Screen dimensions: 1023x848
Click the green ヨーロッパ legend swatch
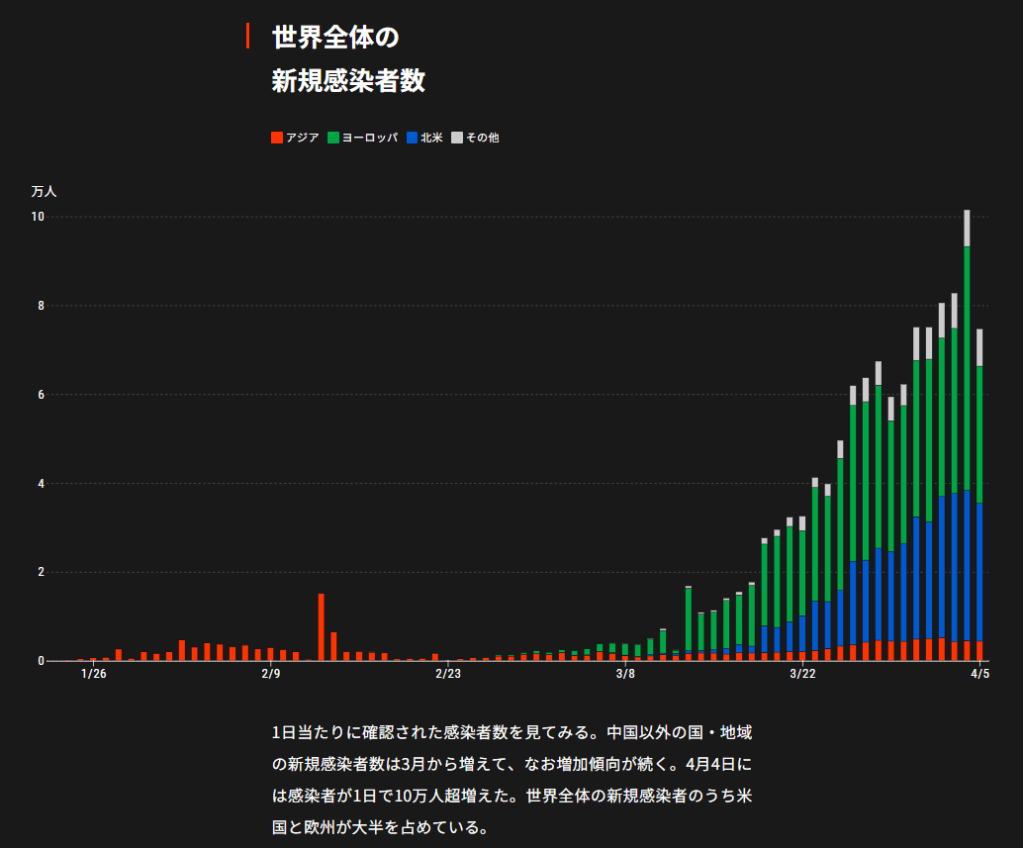click(x=334, y=138)
